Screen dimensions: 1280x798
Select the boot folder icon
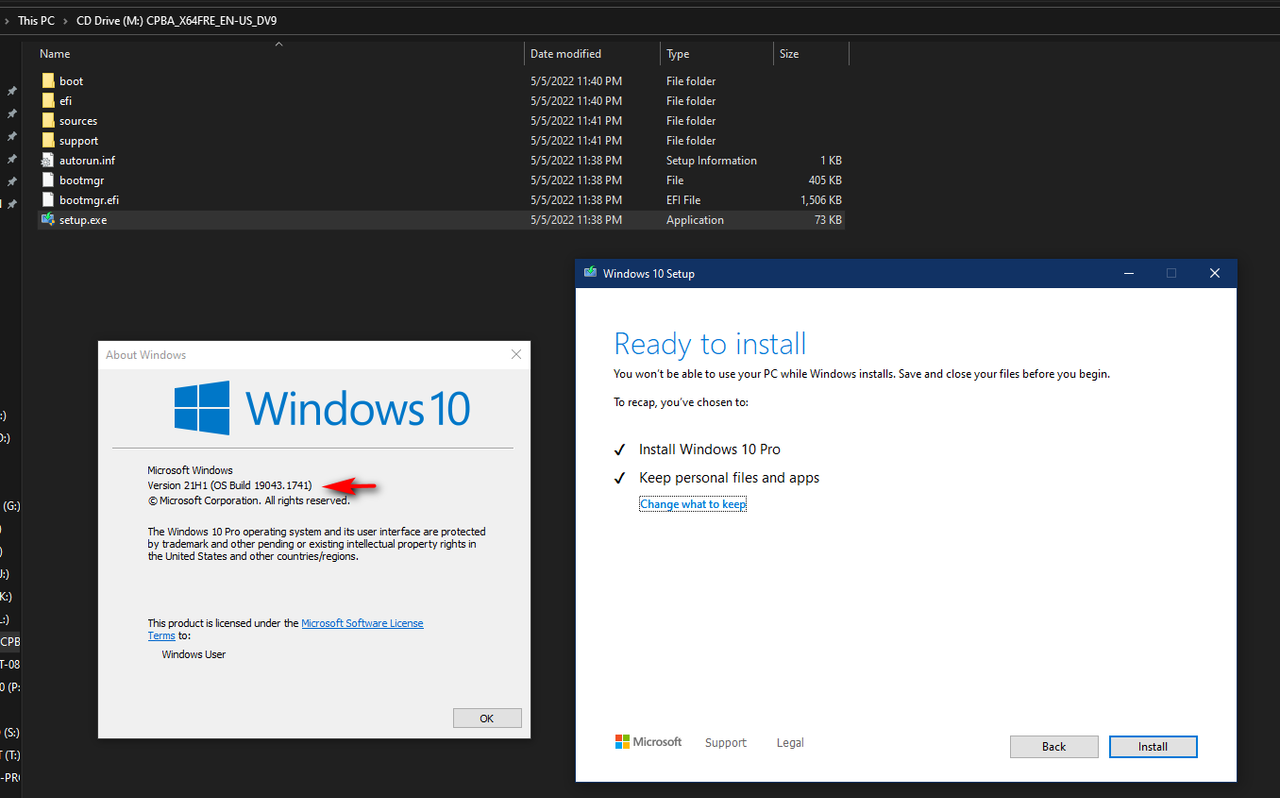point(48,81)
